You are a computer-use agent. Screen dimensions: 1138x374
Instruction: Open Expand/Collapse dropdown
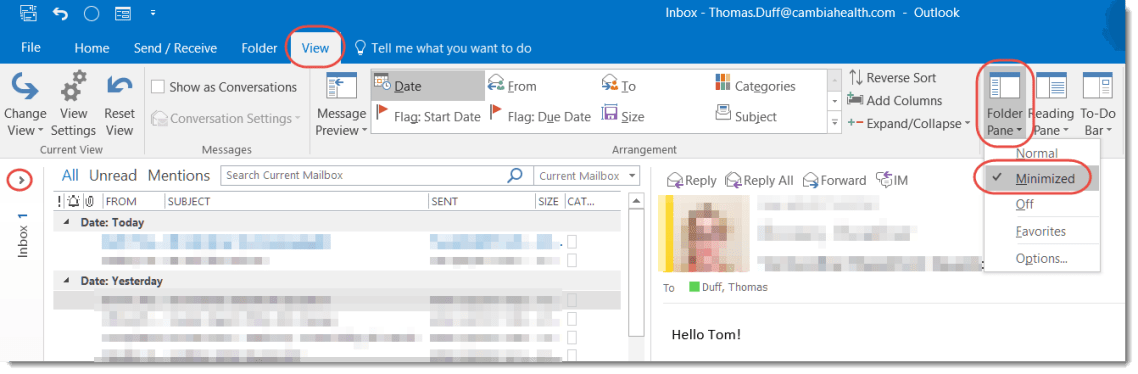(x=909, y=123)
